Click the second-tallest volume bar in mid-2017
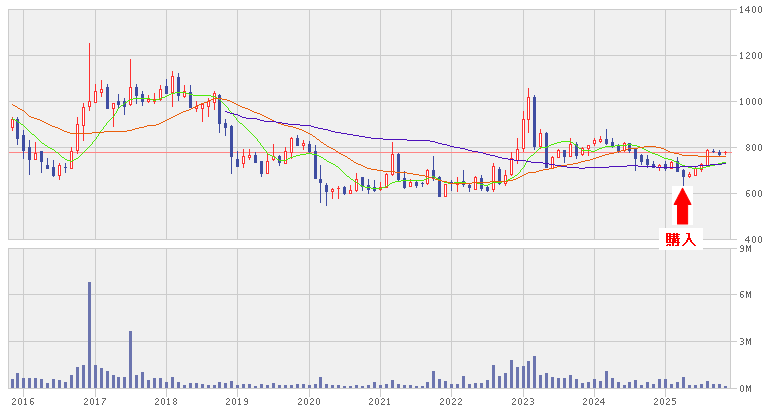The height and width of the screenshot is (408, 766). [x=130, y=360]
